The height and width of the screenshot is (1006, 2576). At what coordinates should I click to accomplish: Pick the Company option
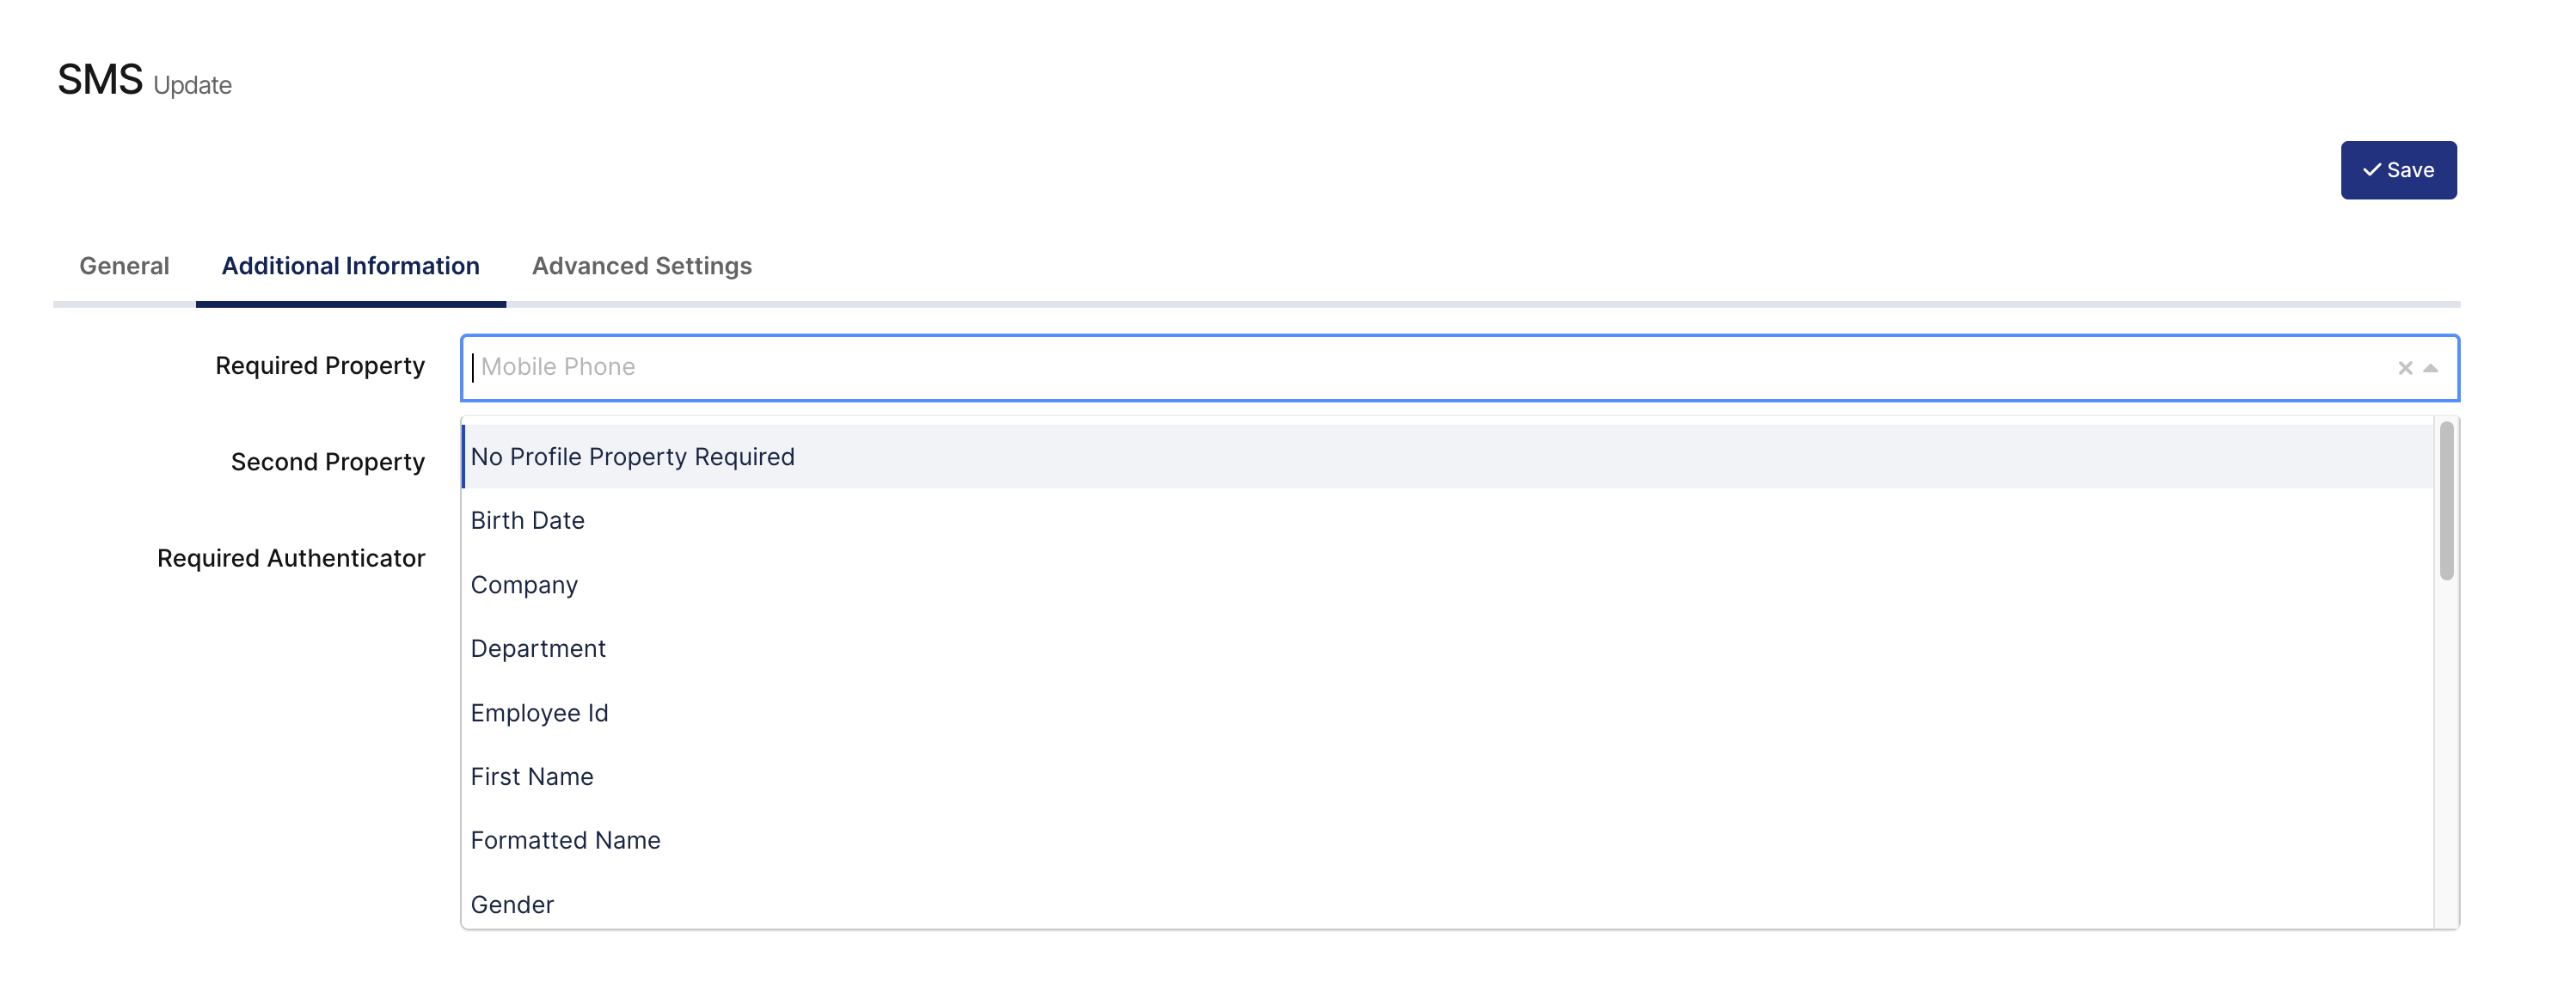click(x=1447, y=585)
